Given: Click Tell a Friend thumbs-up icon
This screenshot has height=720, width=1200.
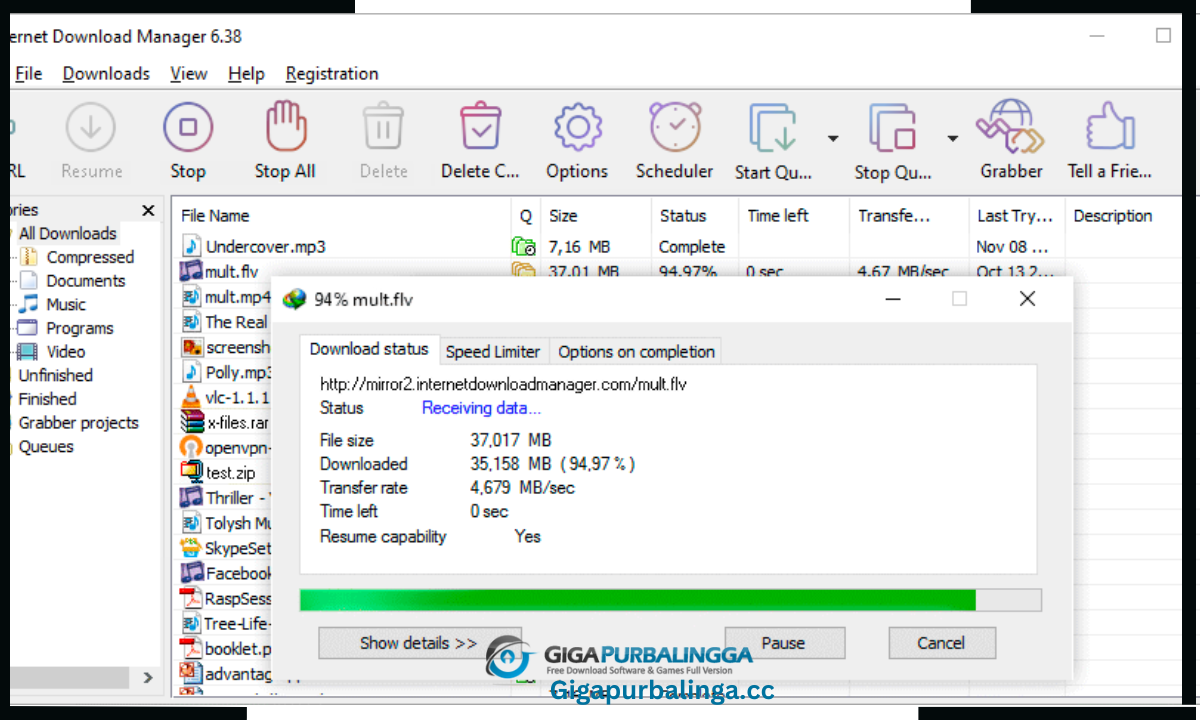Looking at the screenshot, I should click(x=1109, y=127).
